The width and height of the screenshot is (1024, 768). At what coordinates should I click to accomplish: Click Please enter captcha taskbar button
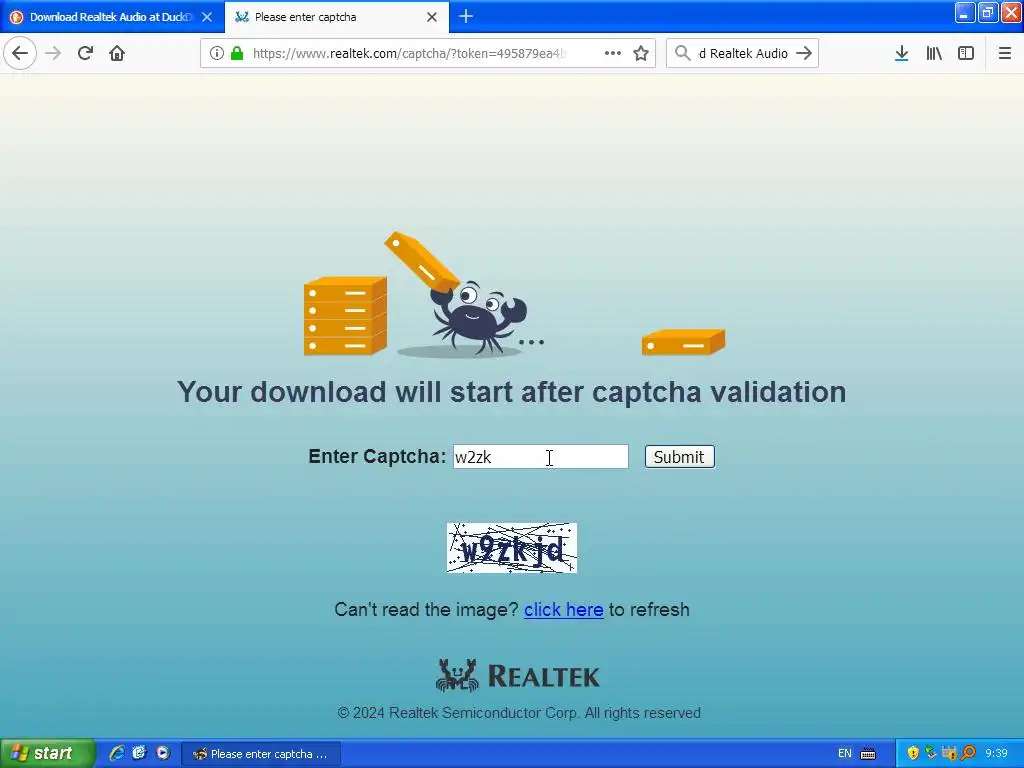(x=261, y=754)
